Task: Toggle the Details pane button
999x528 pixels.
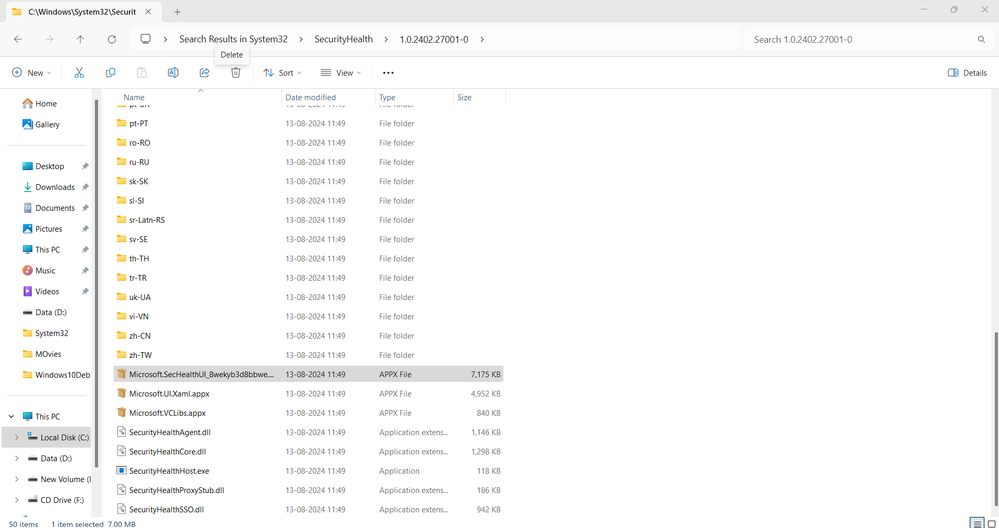Action: pos(967,73)
